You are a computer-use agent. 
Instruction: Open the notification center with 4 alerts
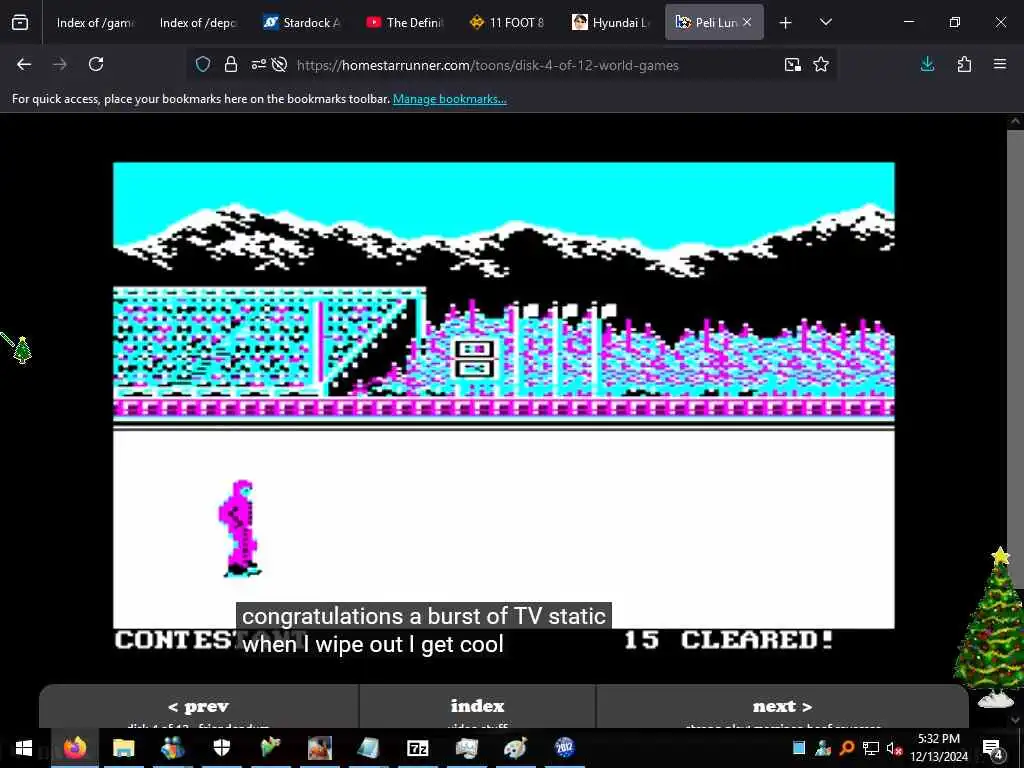(x=992, y=748)
